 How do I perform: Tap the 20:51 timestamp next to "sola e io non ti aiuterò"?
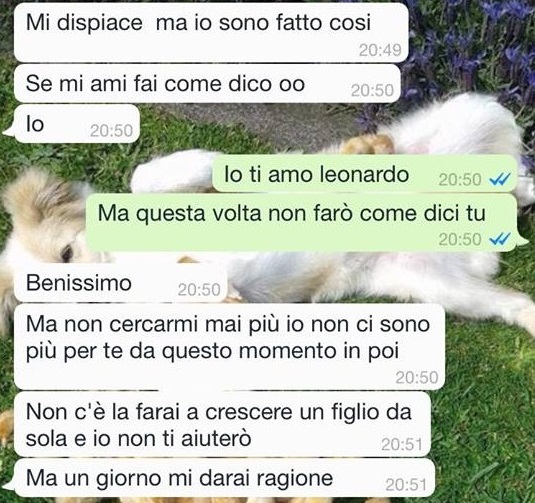[x=402, y=445]
